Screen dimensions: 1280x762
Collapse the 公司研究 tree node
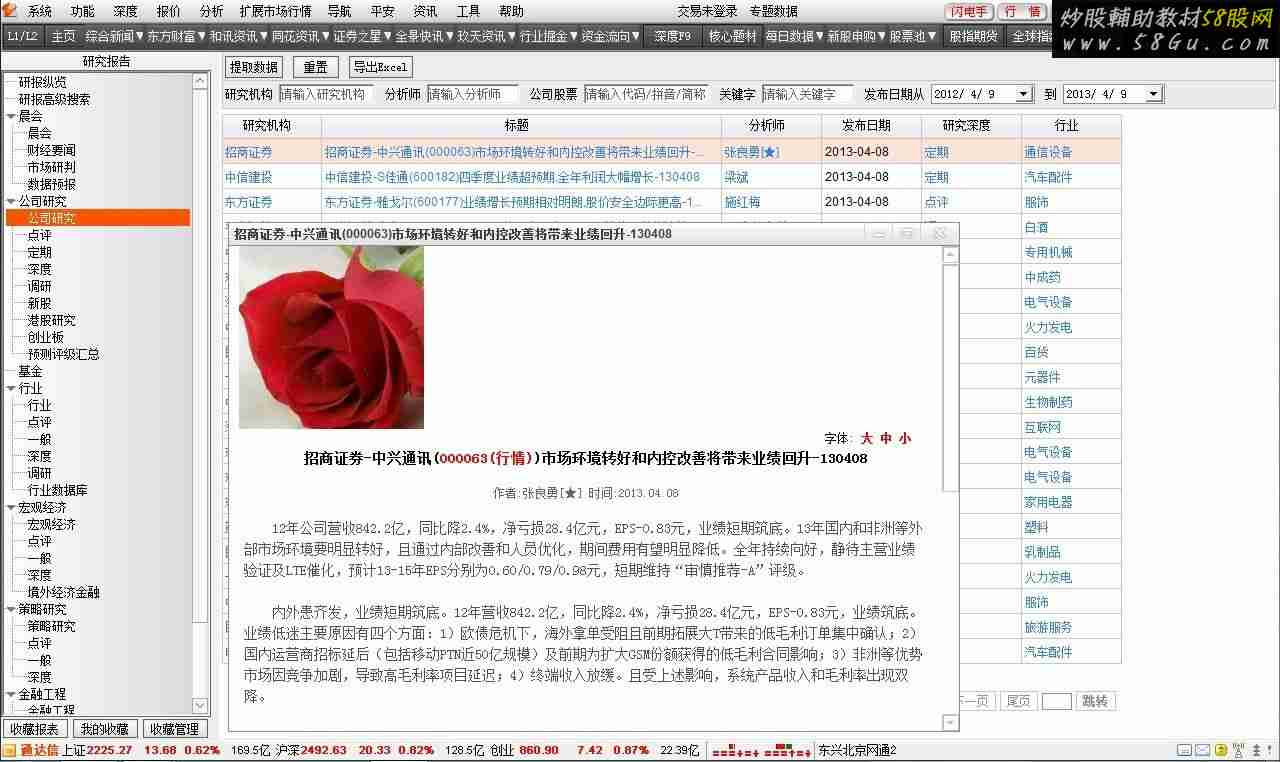click(10, 201)
